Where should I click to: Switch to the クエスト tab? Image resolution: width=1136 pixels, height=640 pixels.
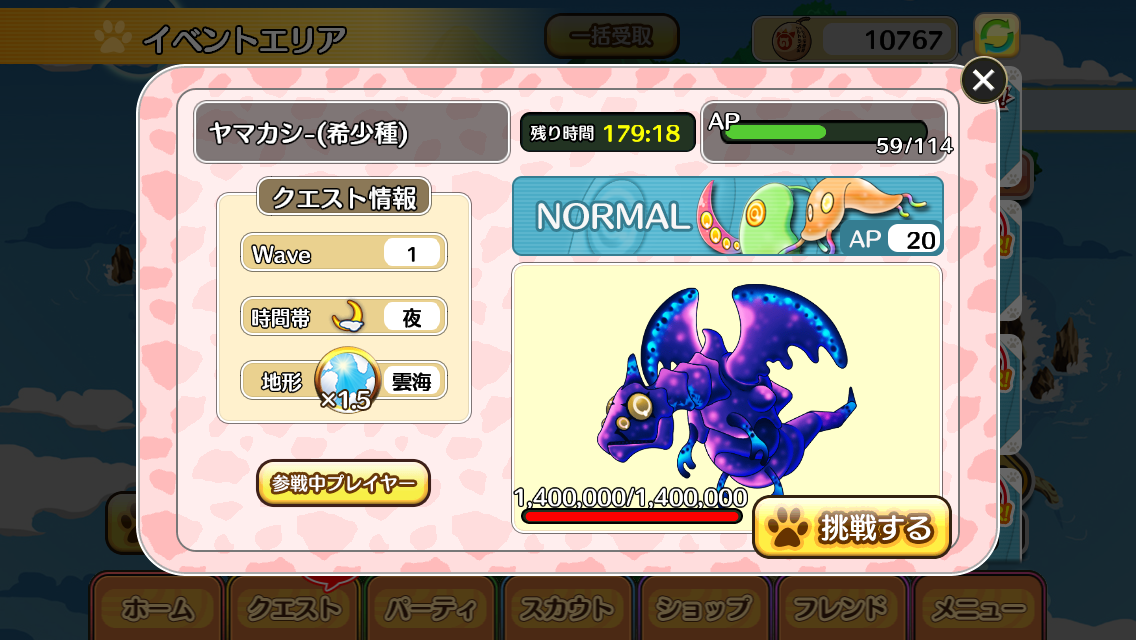click(x=294, y=607)
